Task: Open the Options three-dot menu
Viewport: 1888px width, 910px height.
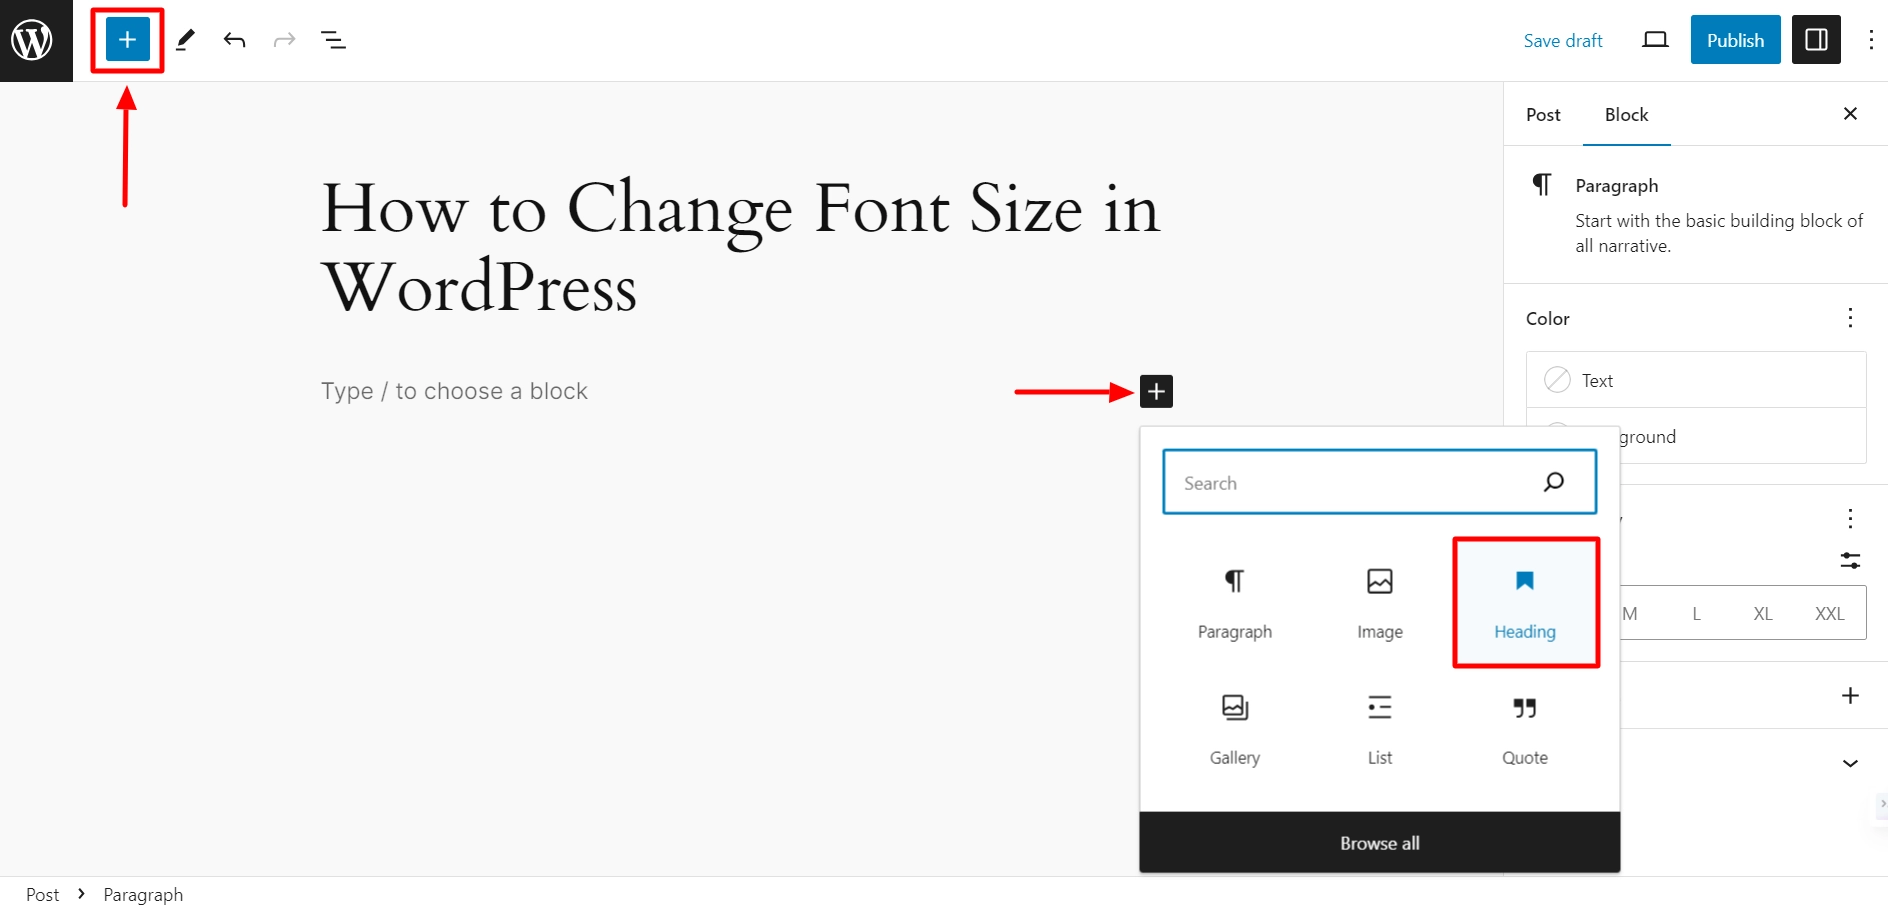Action: (x=1870, y=40)
